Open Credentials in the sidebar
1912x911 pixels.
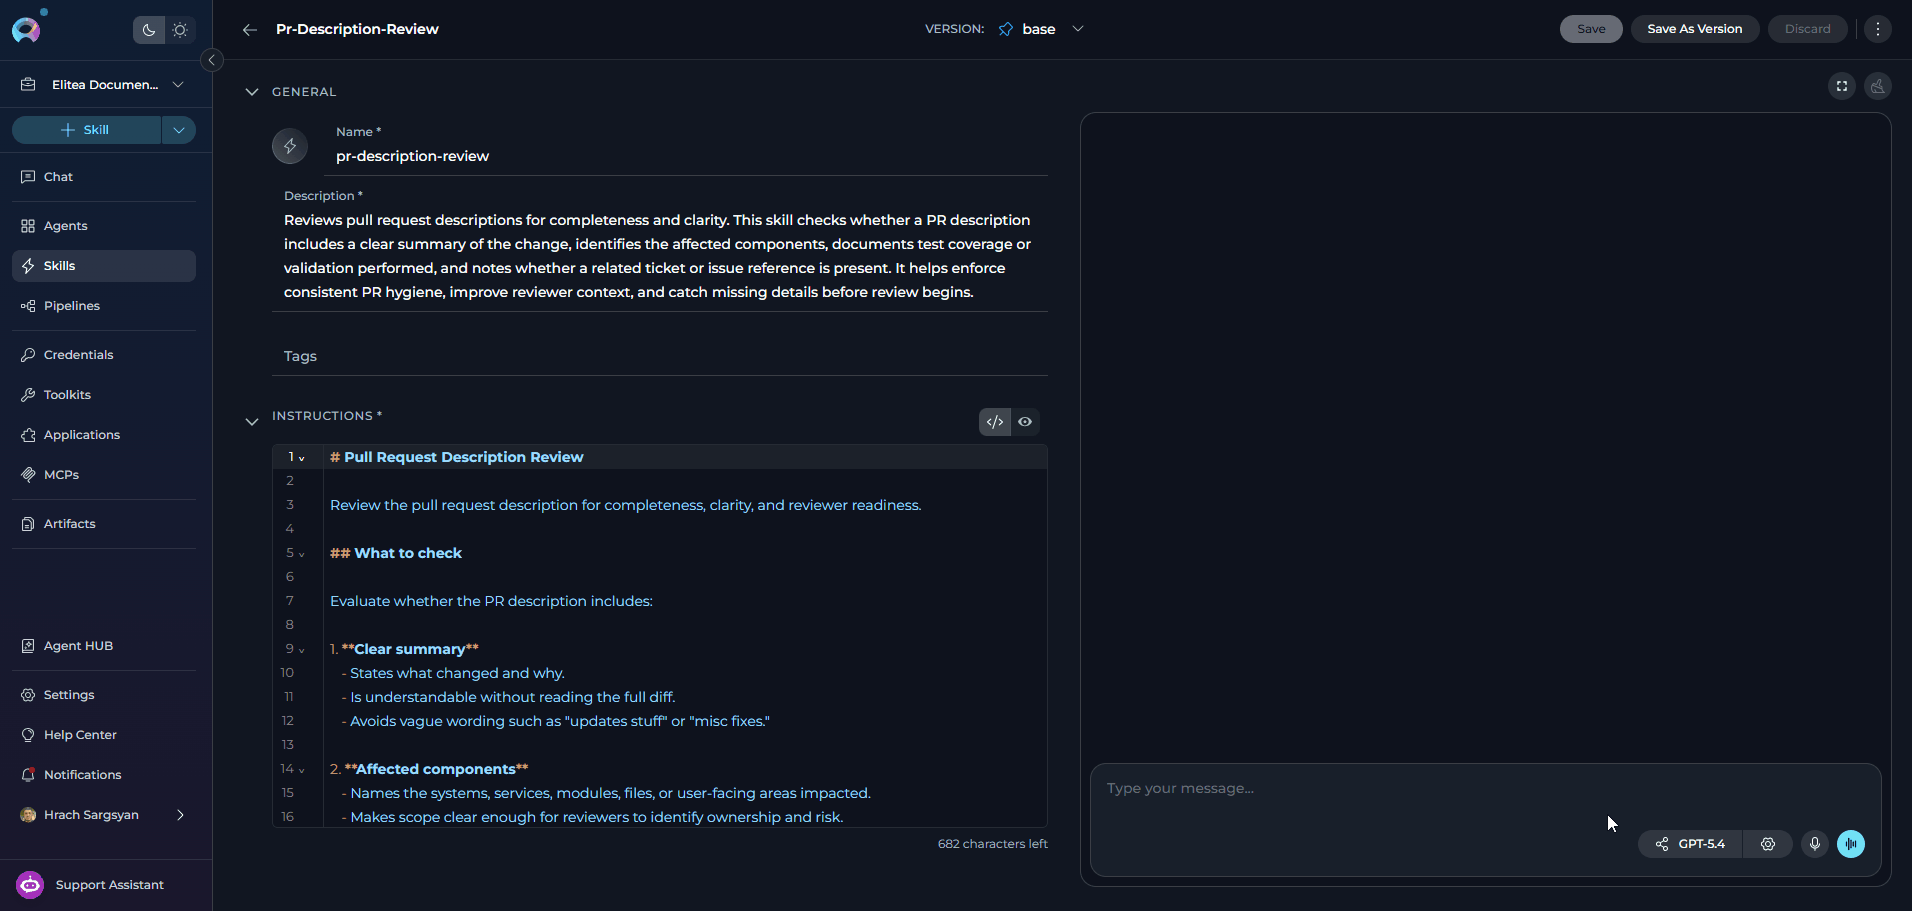(x=104, y=355)
